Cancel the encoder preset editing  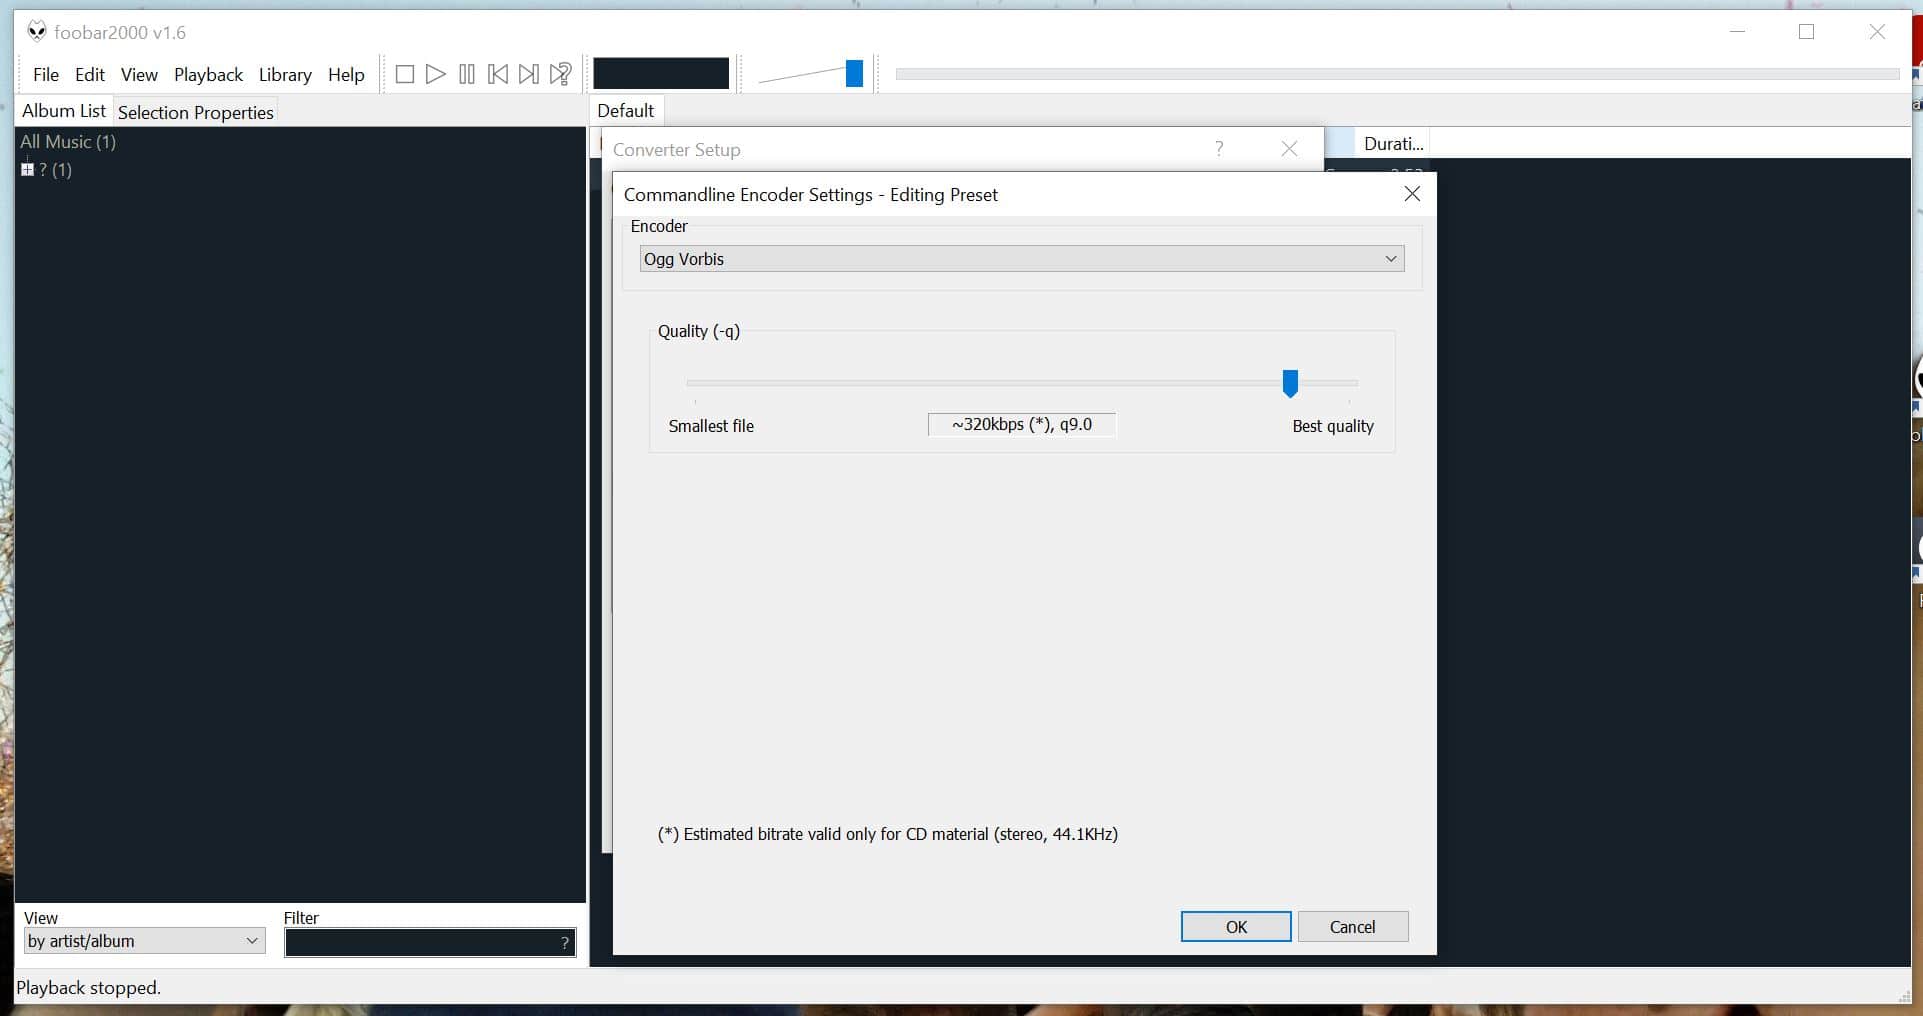point(1353,927)
